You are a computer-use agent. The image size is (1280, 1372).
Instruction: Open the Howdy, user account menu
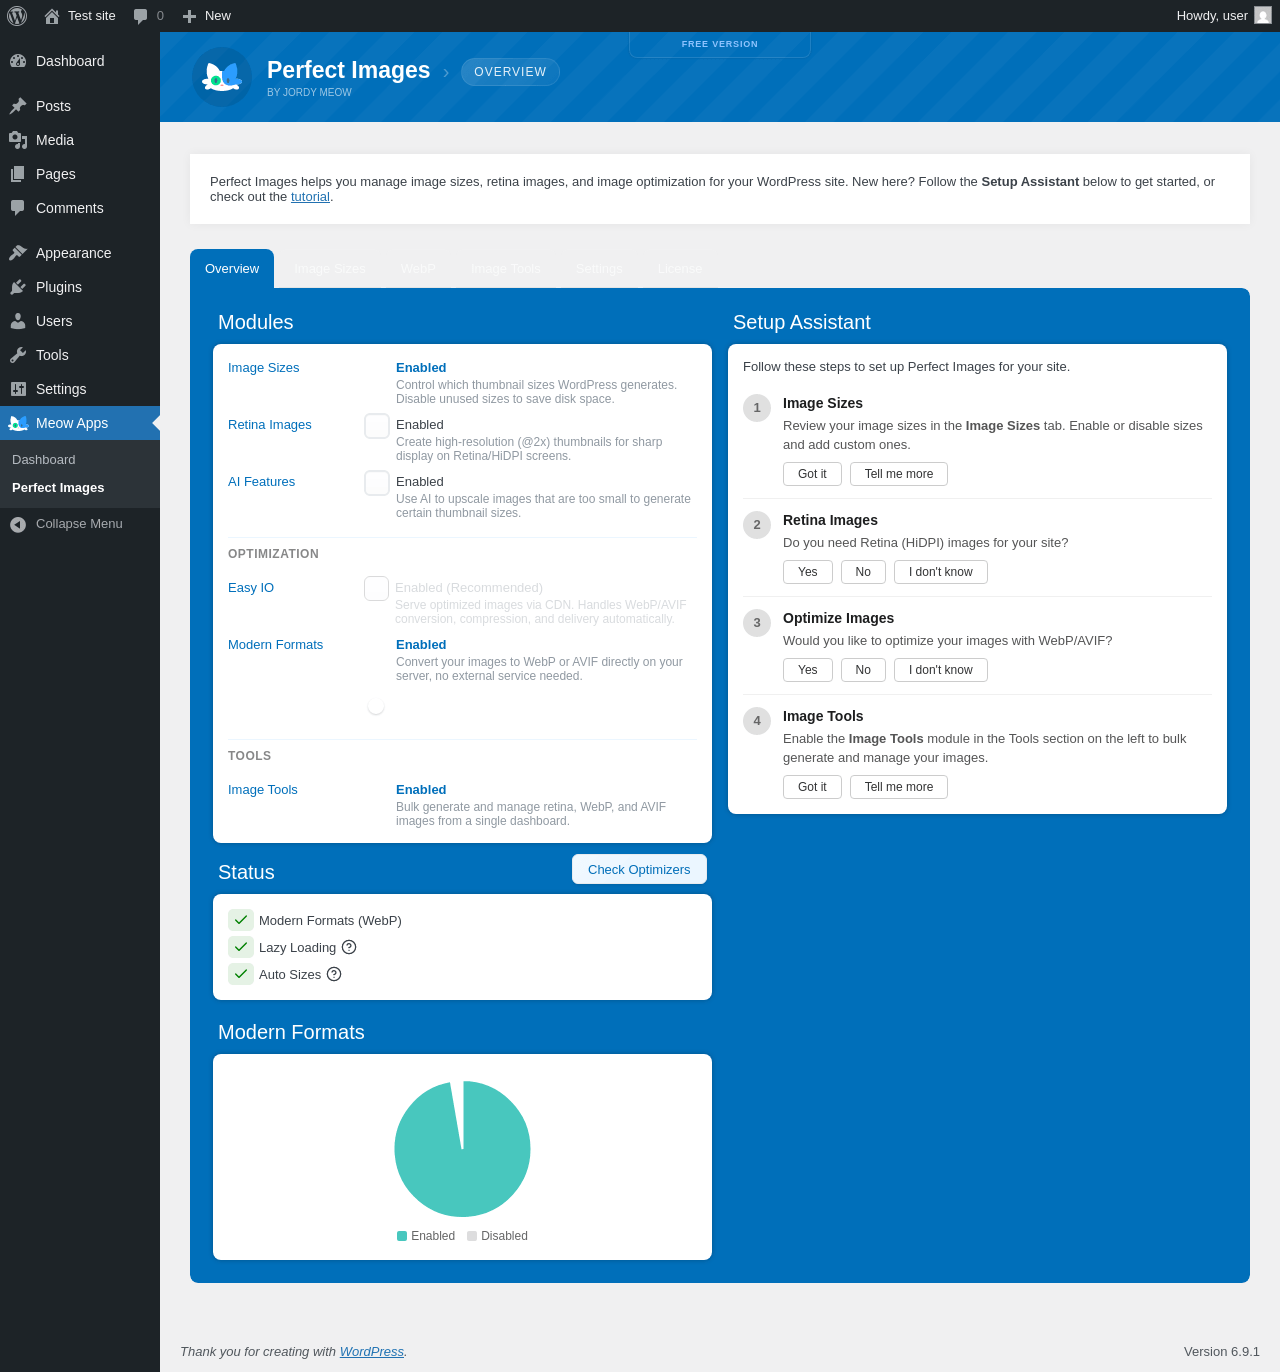pos(1212,16)
